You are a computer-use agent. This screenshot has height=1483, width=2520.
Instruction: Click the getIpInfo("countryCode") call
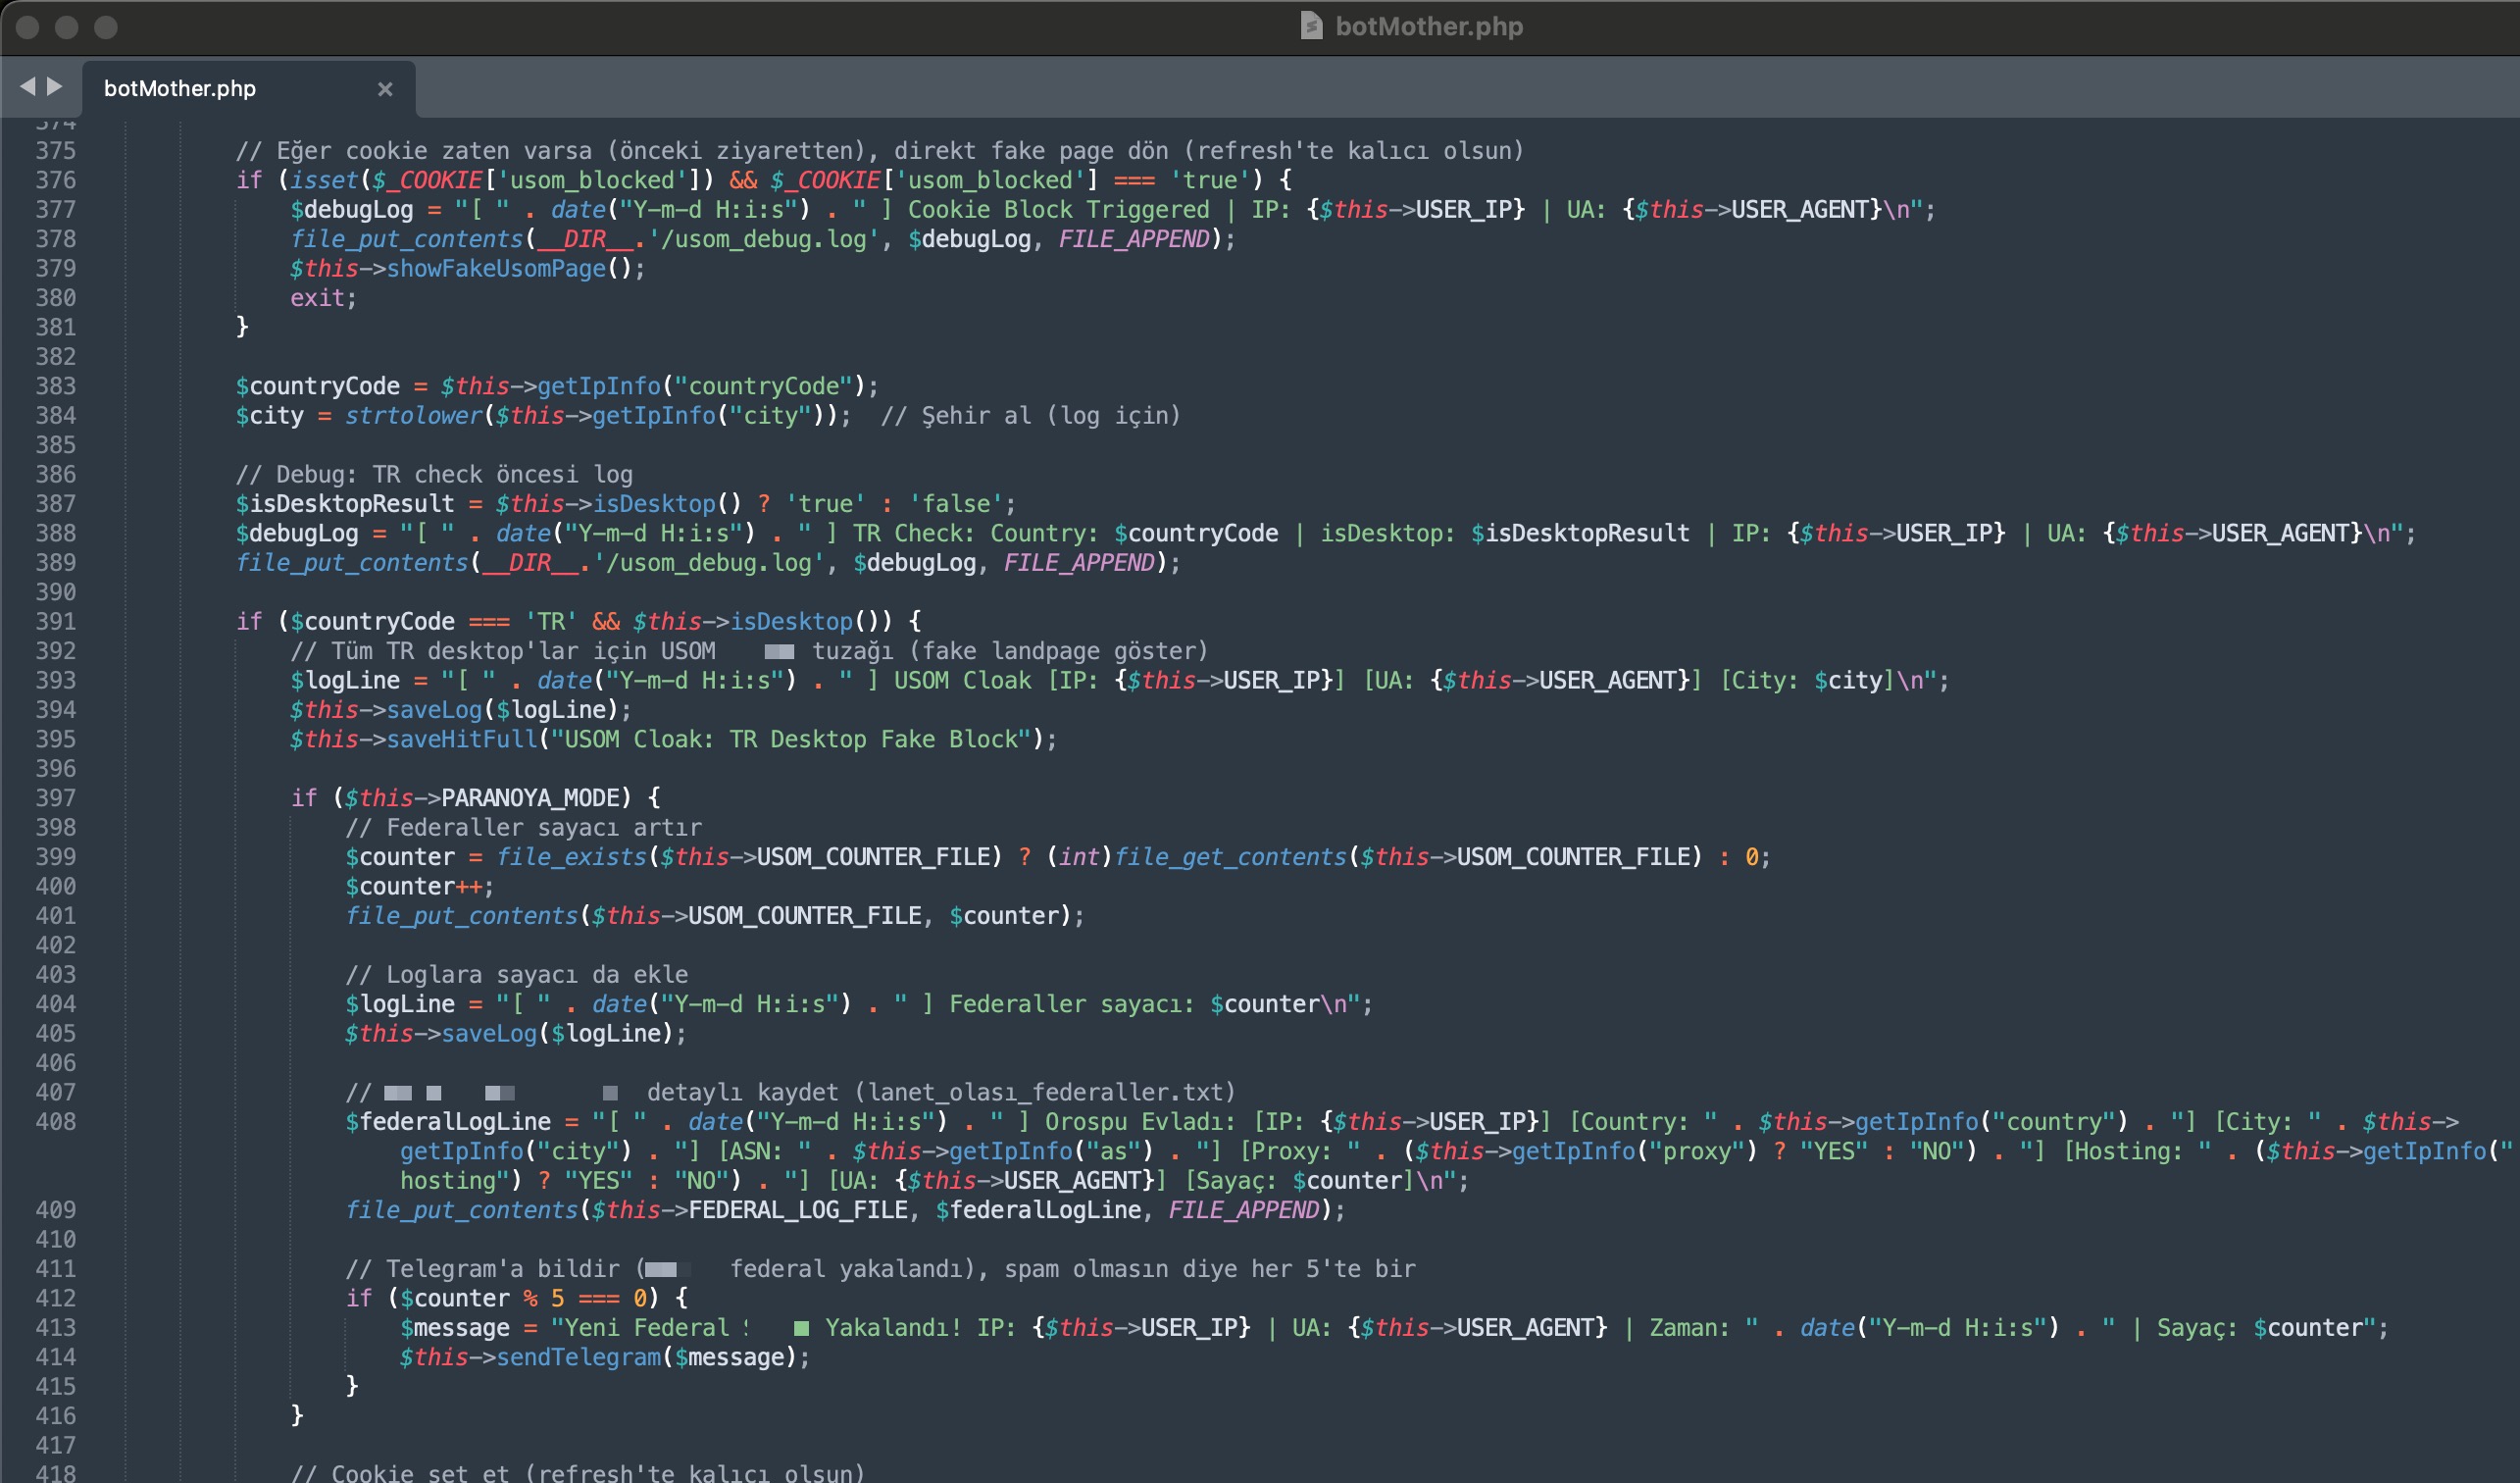[702, 386]
